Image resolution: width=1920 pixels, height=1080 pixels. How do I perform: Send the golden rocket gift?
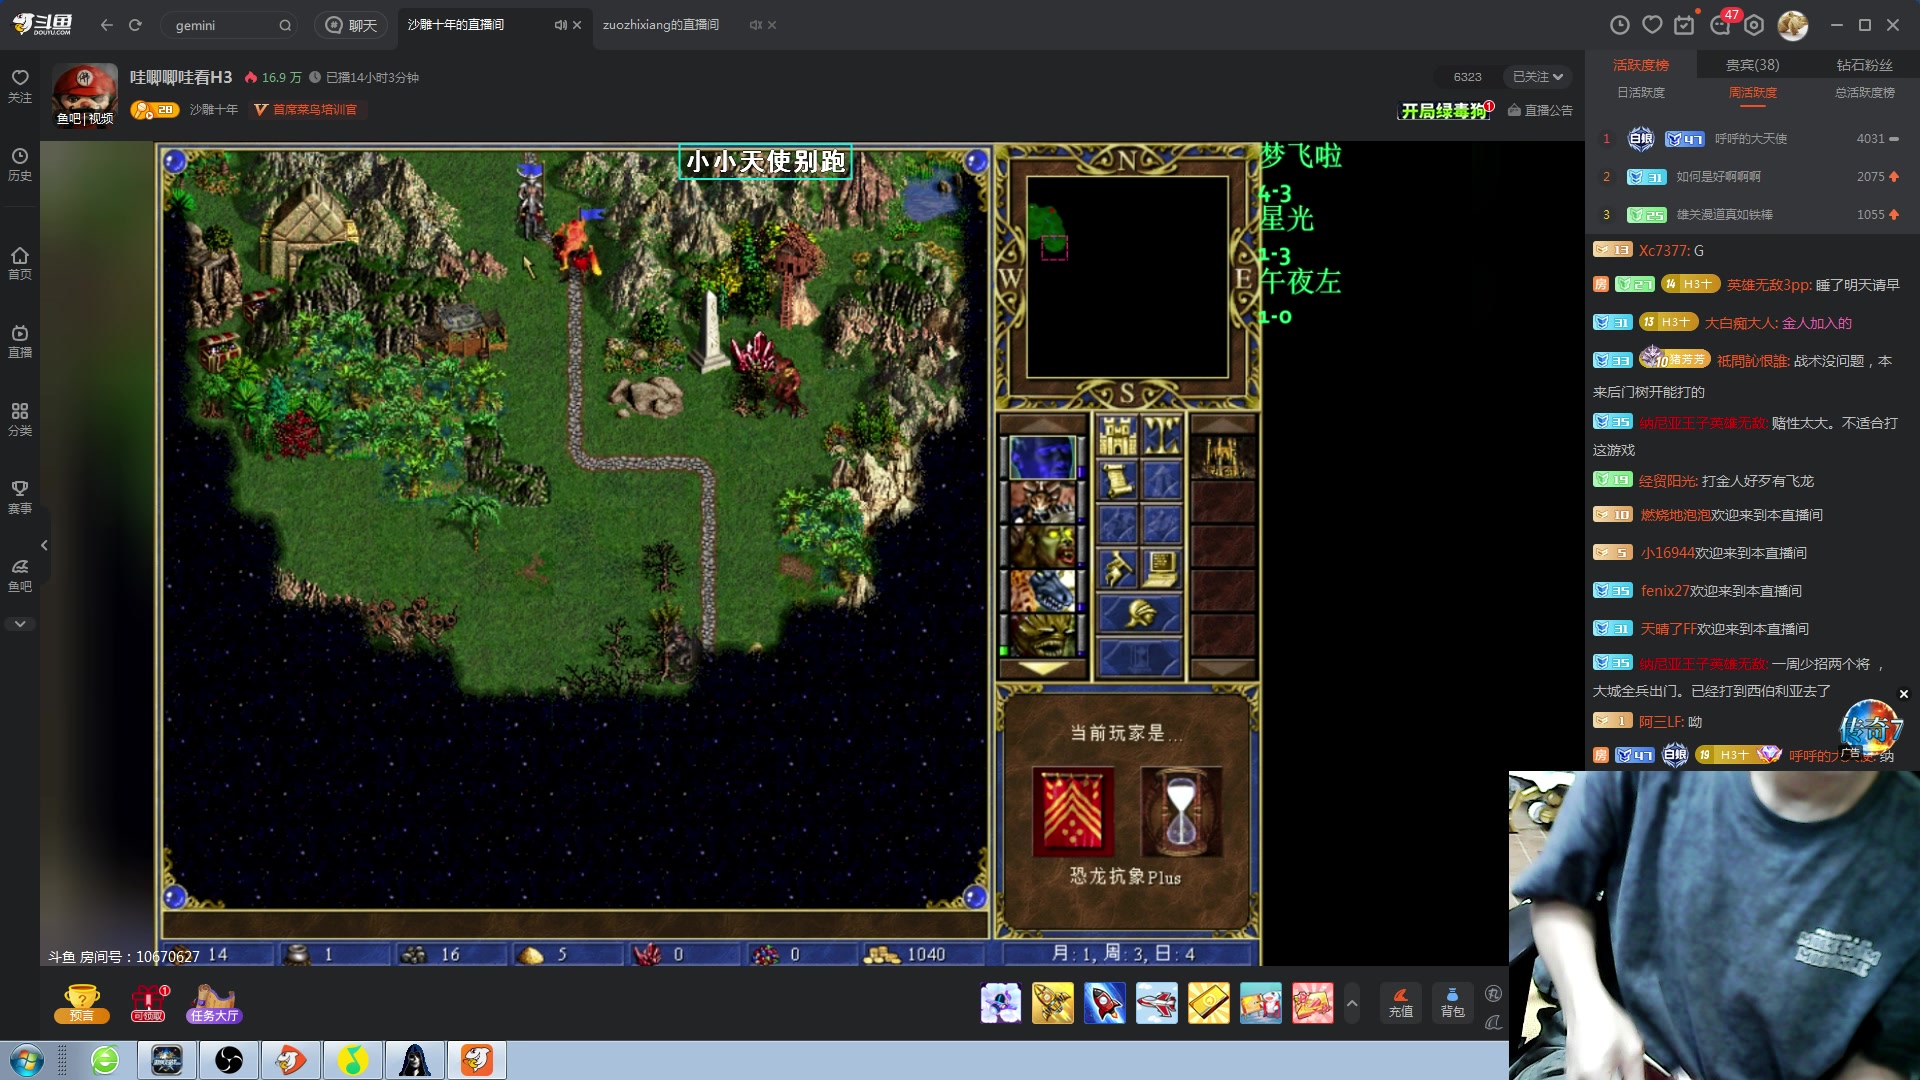click(x=1053, y=1003)
